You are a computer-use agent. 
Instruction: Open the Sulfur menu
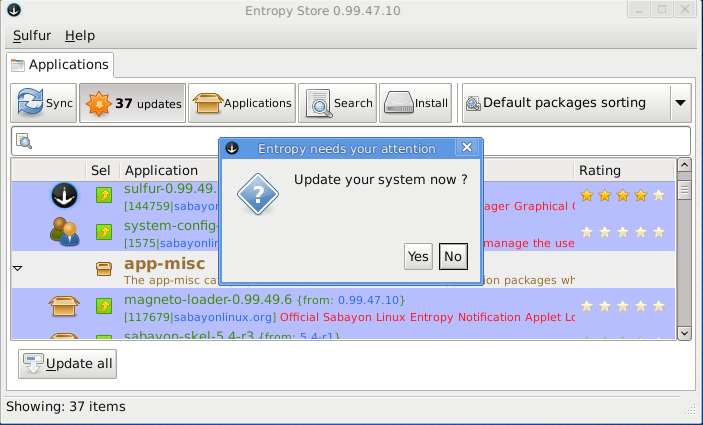point(32,35)
